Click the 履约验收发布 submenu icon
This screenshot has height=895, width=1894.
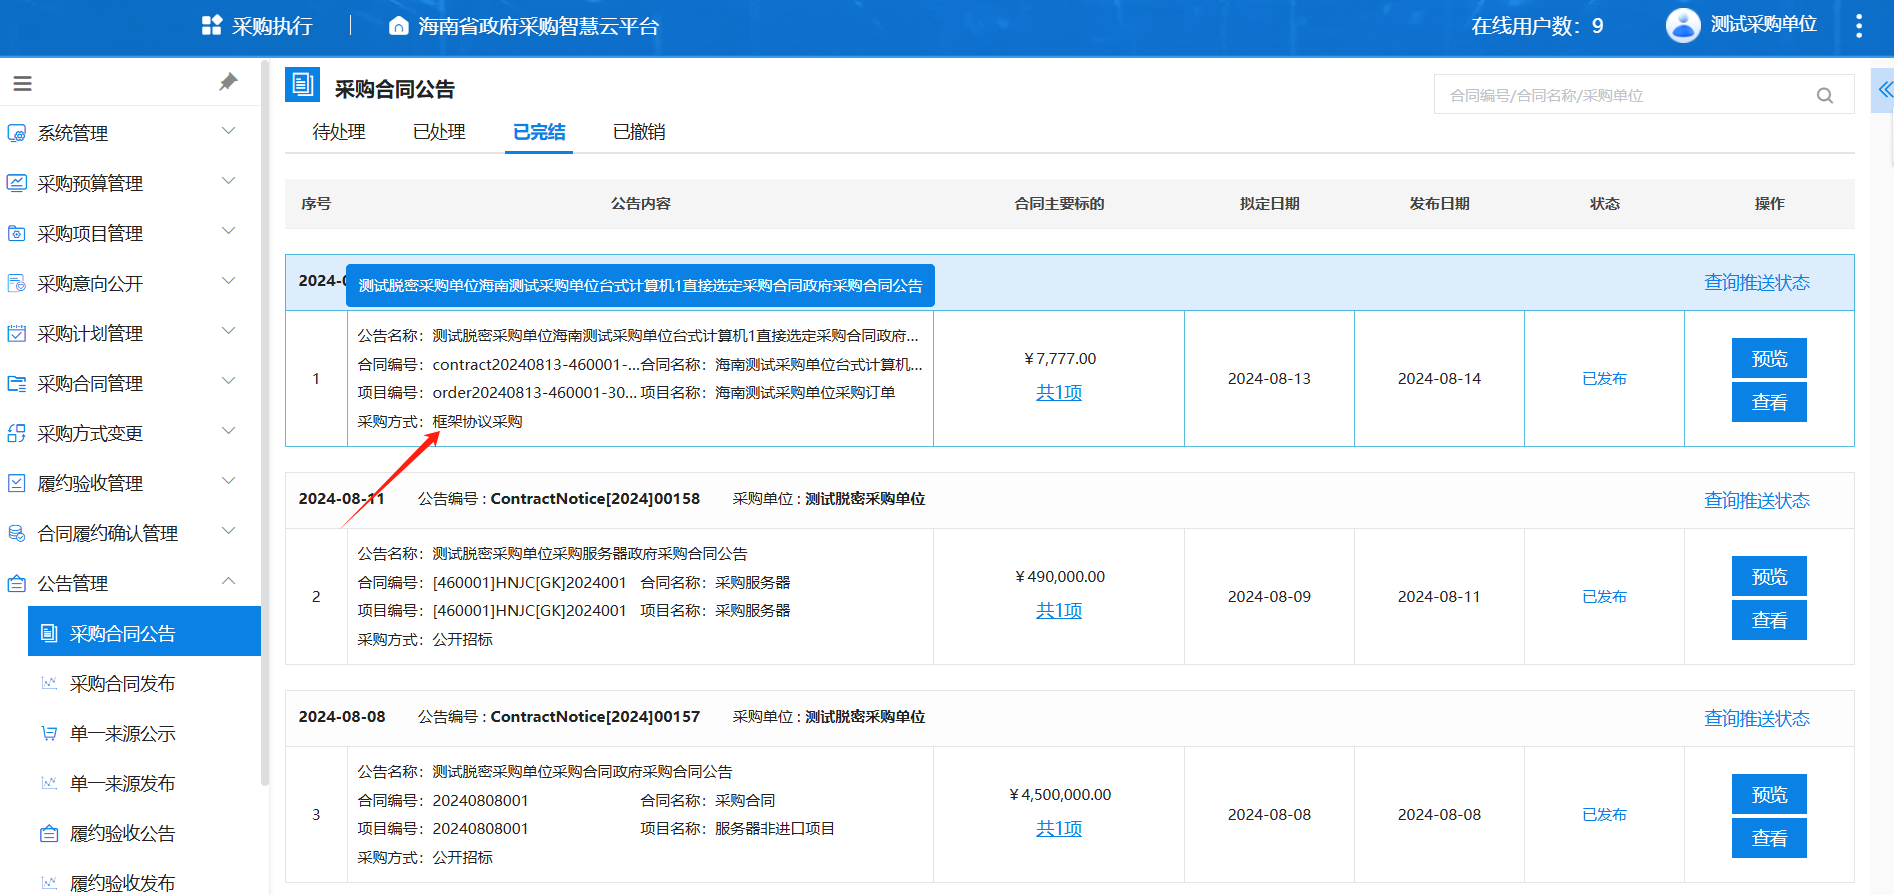pyautogui.click(x=49, y=883)
